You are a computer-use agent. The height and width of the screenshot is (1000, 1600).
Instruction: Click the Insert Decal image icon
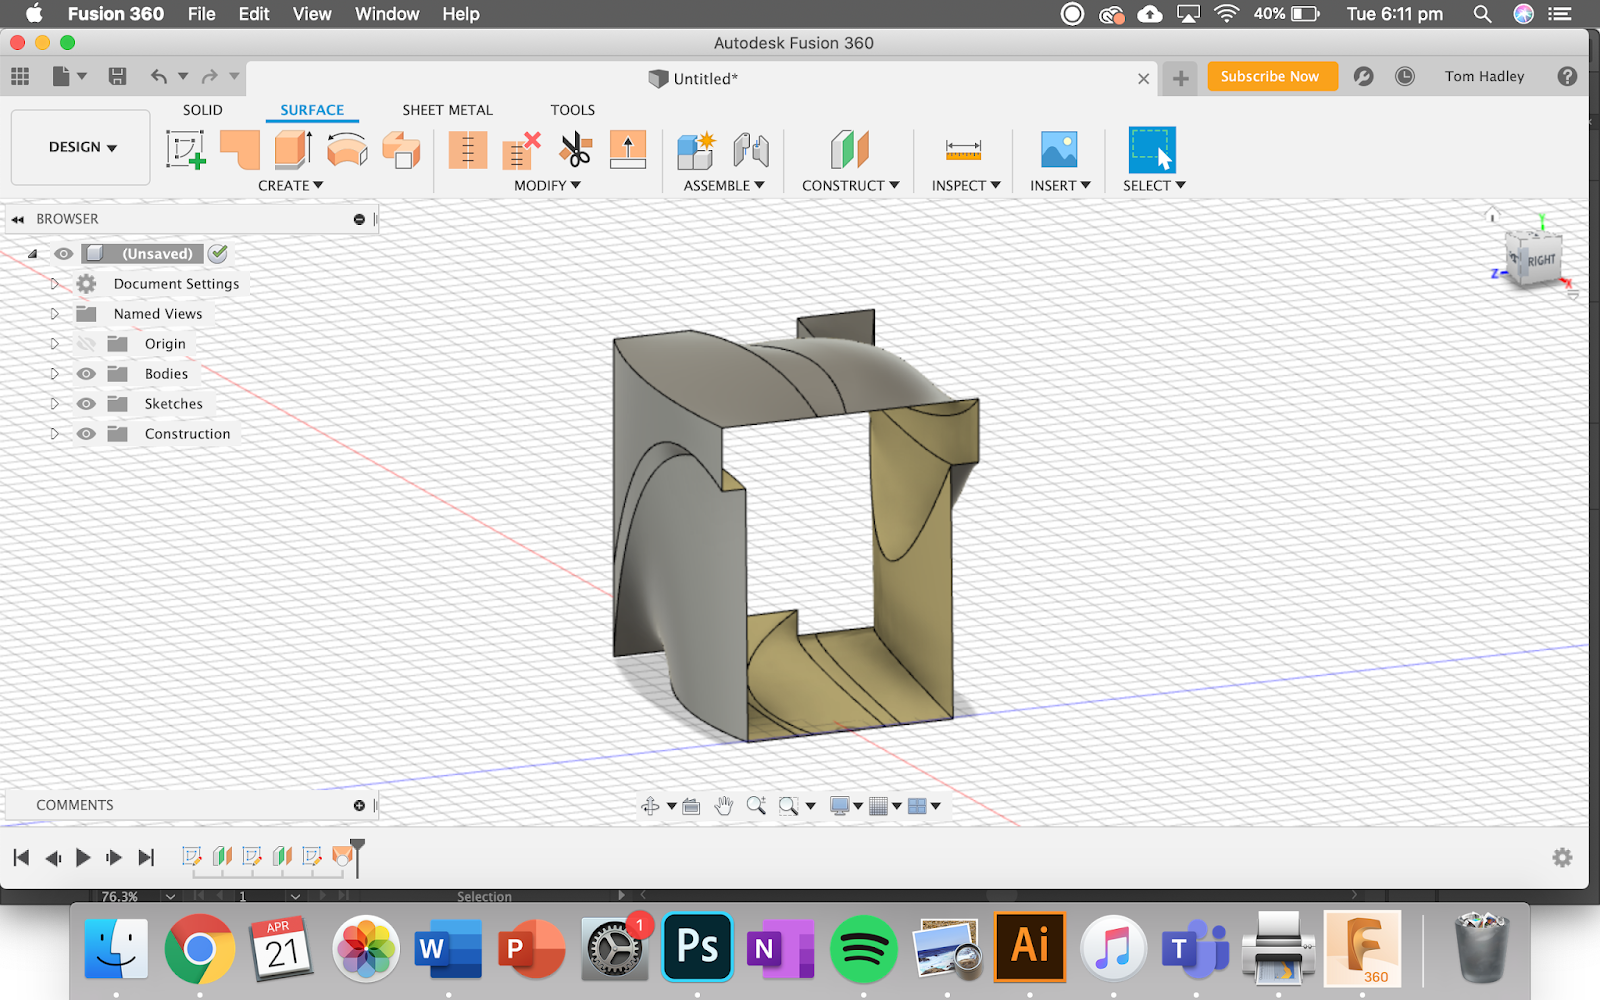[x=1059, y=150]
